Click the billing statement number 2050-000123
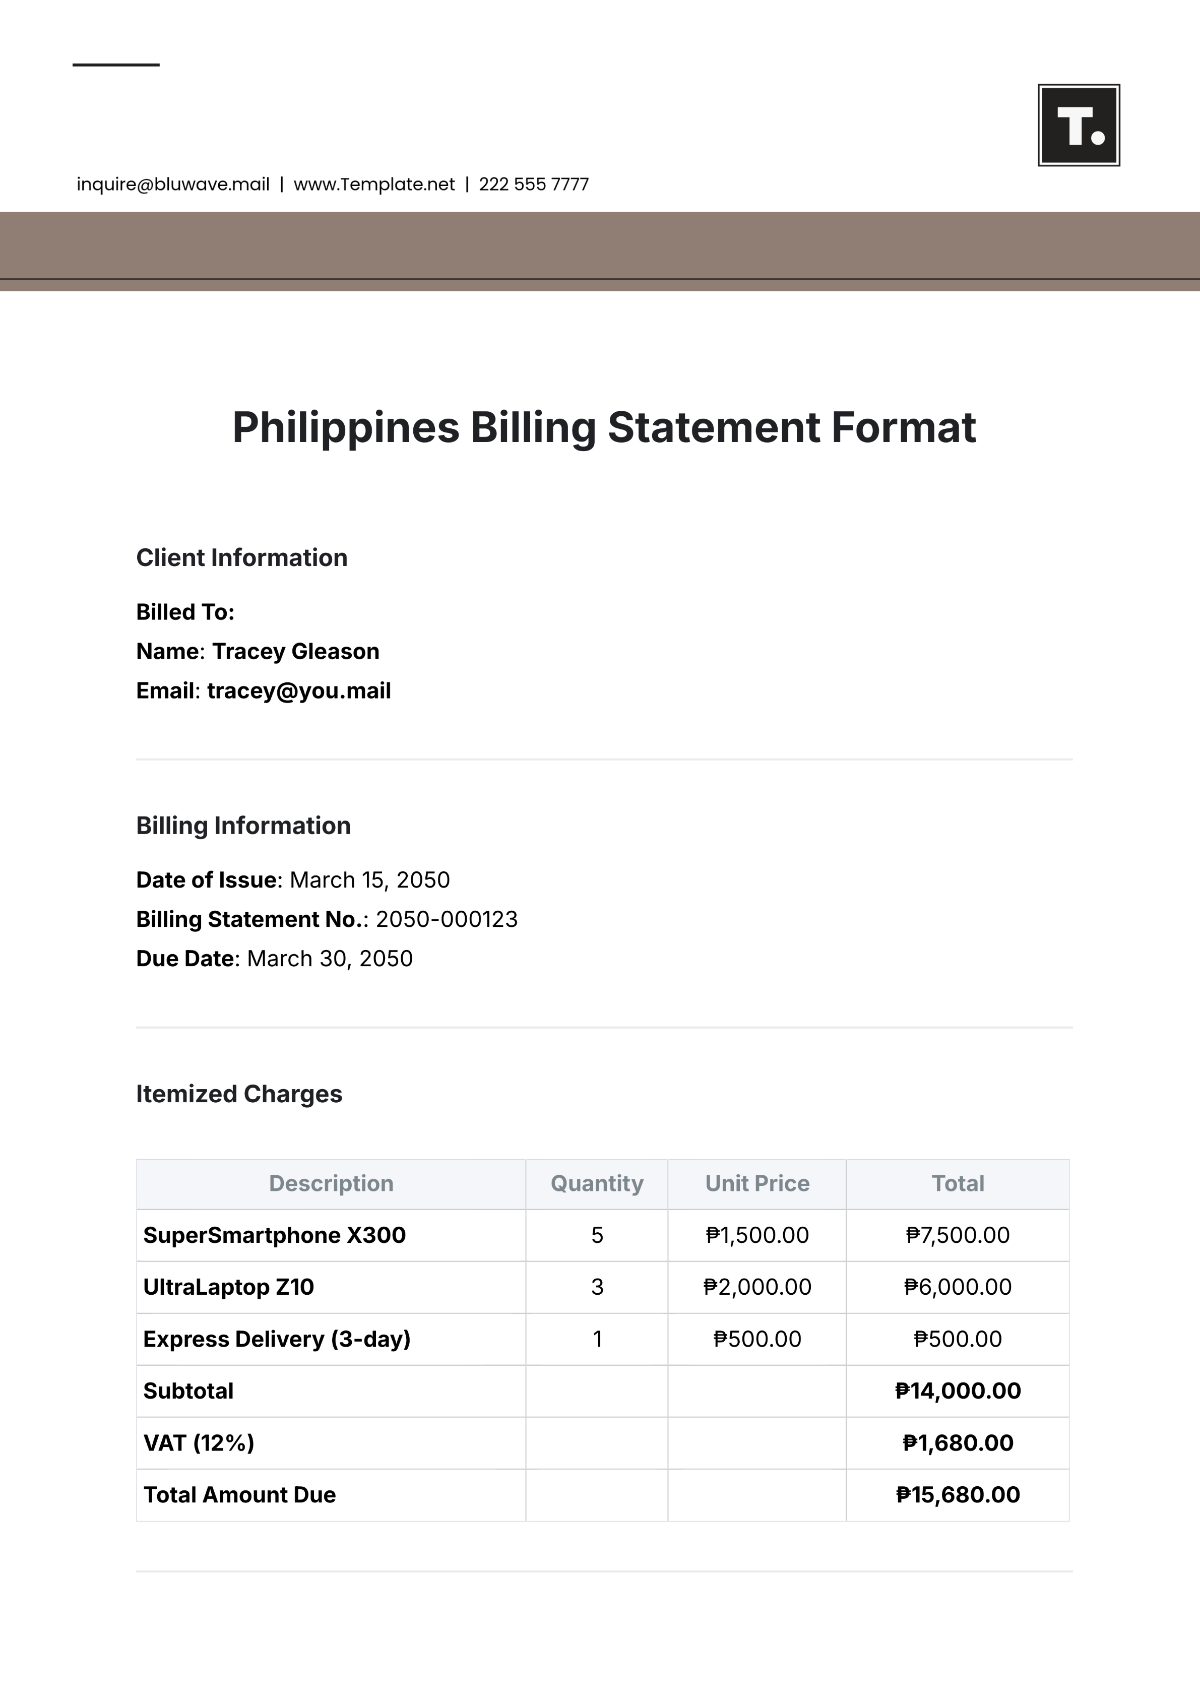 [x=446, y=920]
